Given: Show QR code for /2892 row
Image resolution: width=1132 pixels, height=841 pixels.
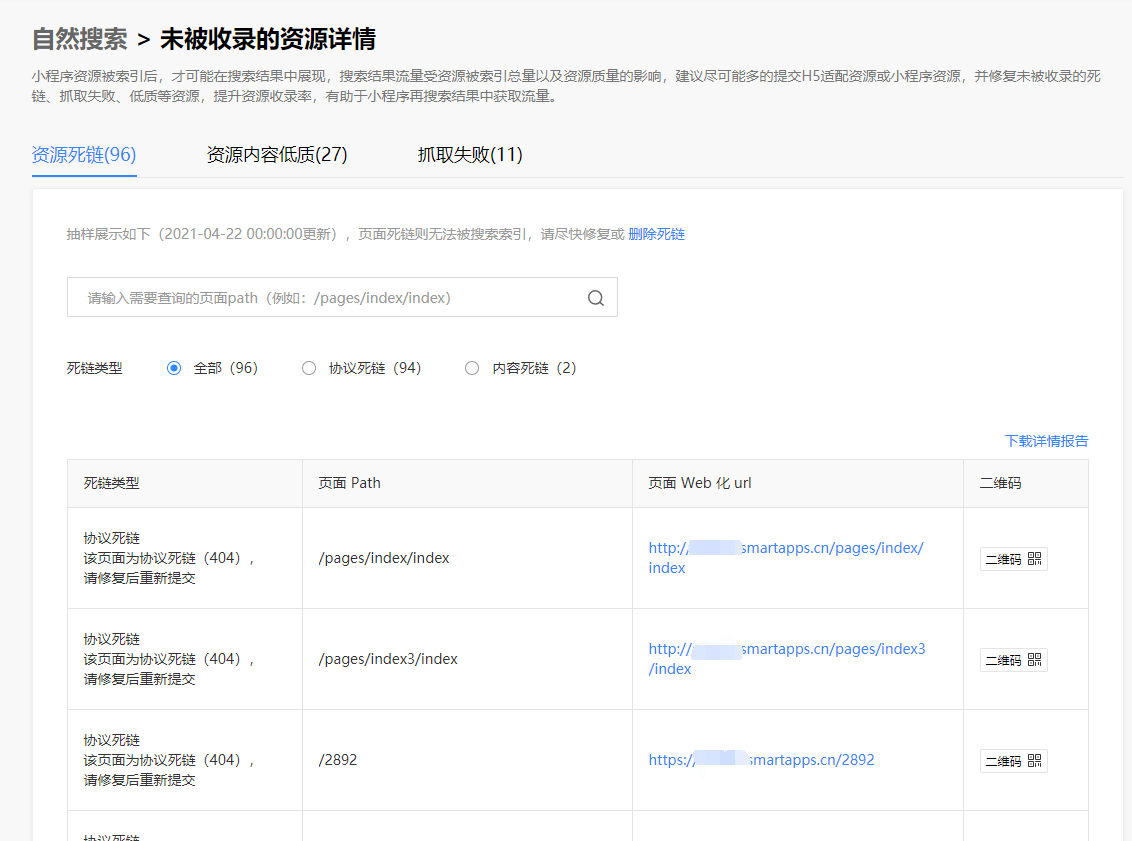Looking at the screenshot, I should [x=1014, y=761].
